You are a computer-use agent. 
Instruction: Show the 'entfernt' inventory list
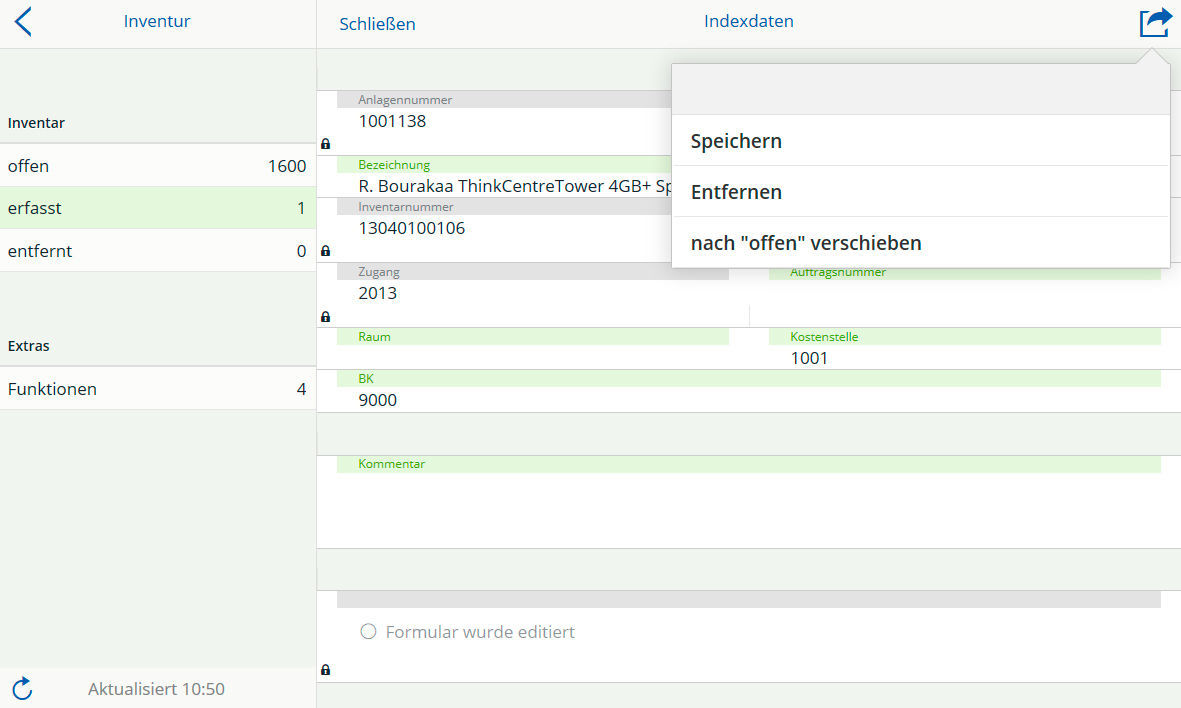pos(157,251)
